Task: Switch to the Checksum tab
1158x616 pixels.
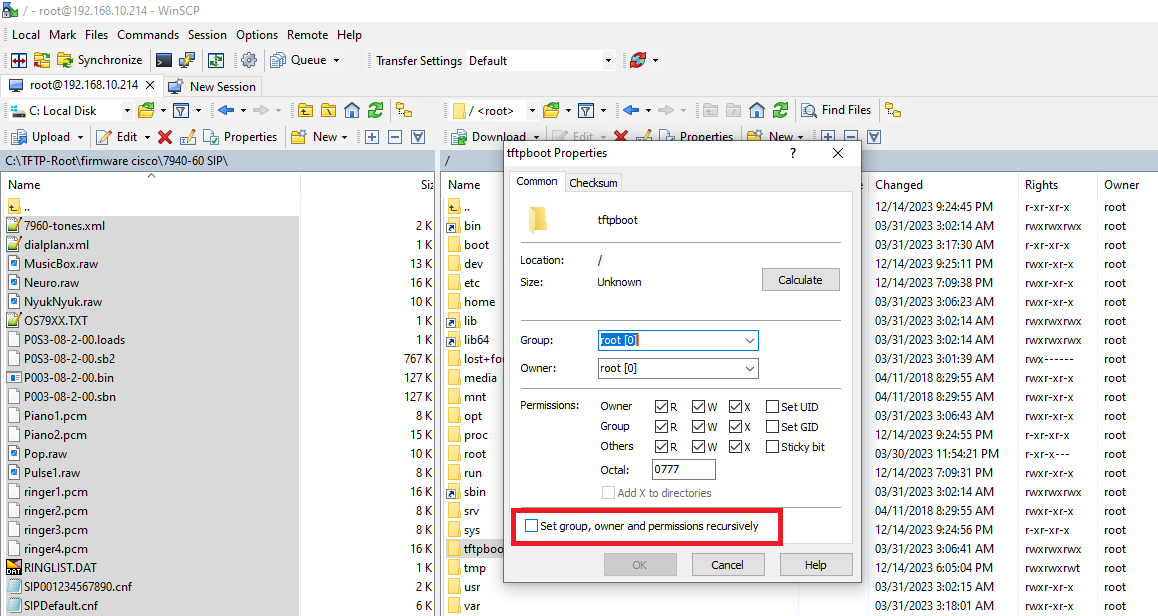Action: click(593, 183)
